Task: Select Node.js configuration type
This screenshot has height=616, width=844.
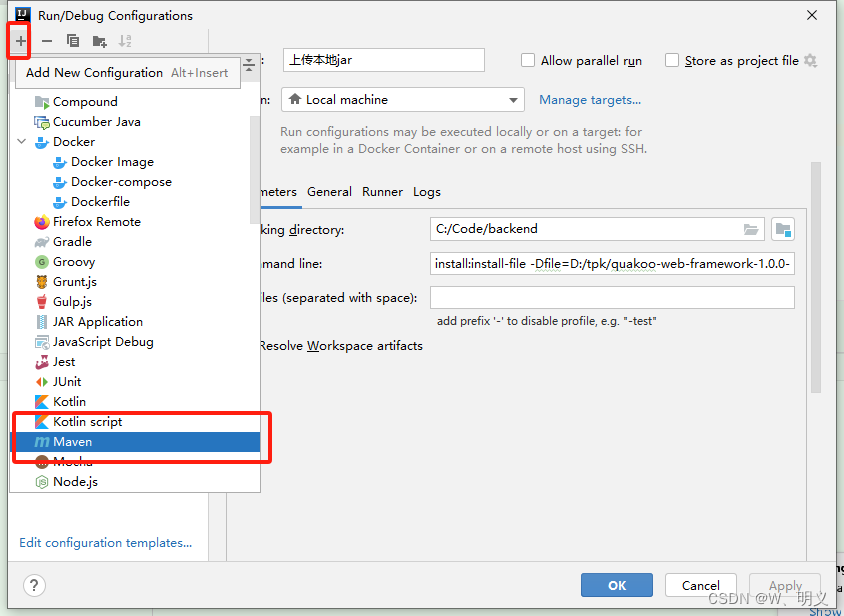Action: pos(135,481)
